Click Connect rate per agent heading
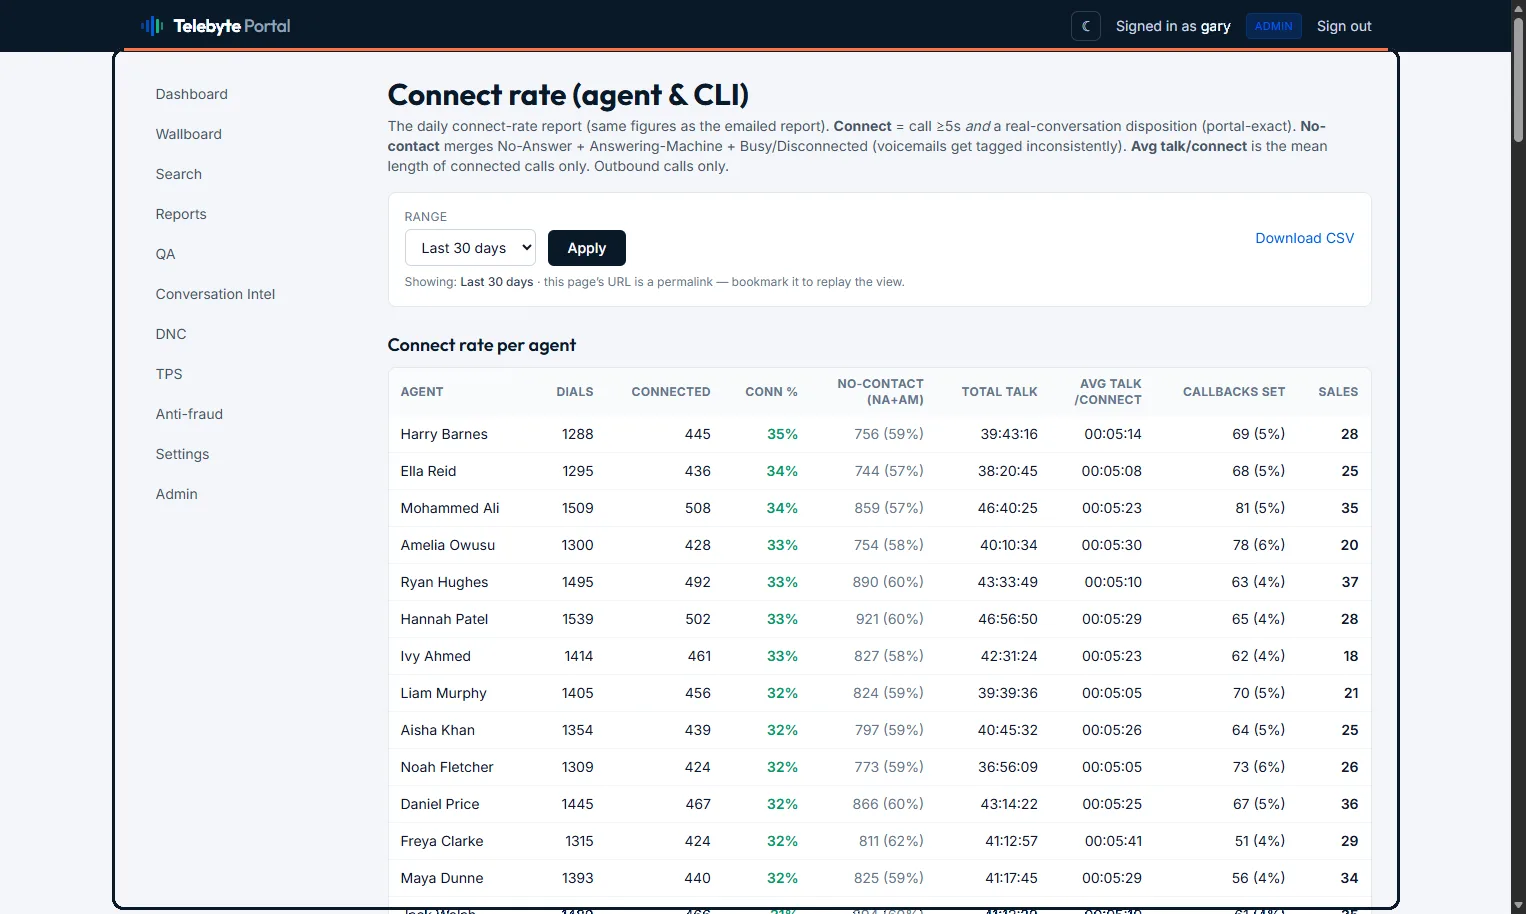The width and height of the screenshot is (1526, 914). pyautogui.click(x=482, y=345)
